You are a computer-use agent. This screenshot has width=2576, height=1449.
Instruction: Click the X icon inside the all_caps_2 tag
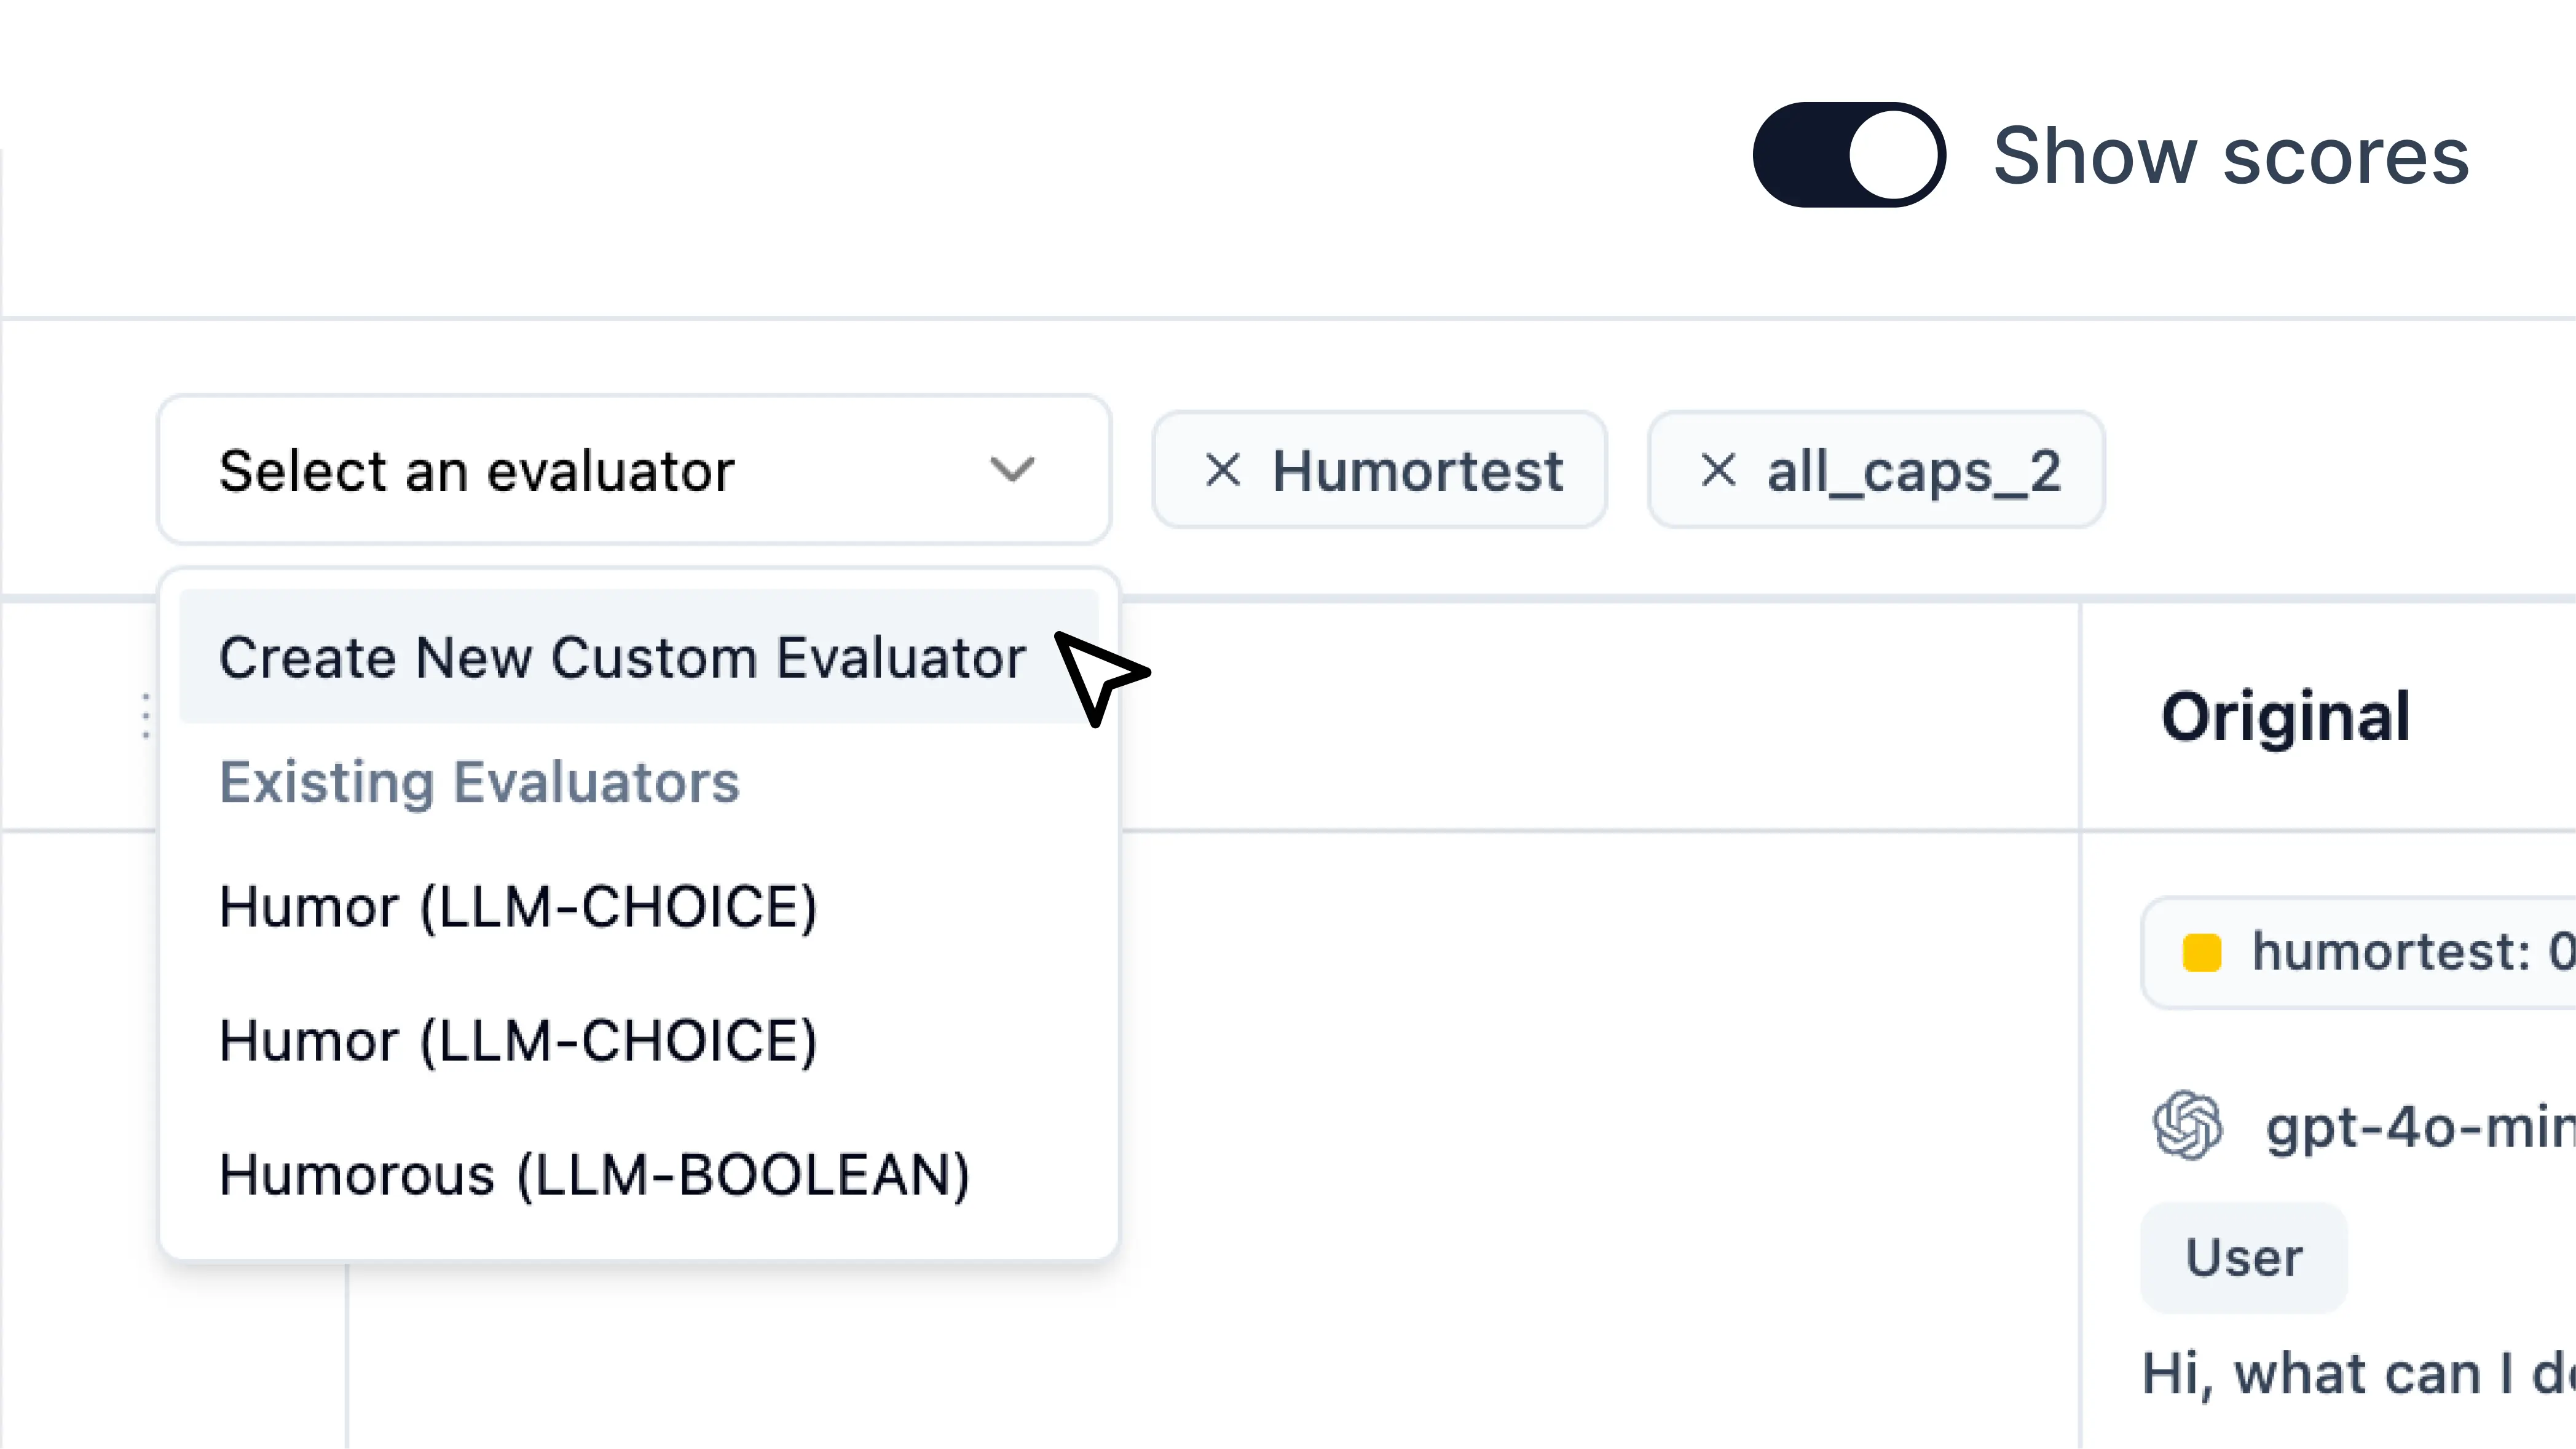pos(1719,470)
